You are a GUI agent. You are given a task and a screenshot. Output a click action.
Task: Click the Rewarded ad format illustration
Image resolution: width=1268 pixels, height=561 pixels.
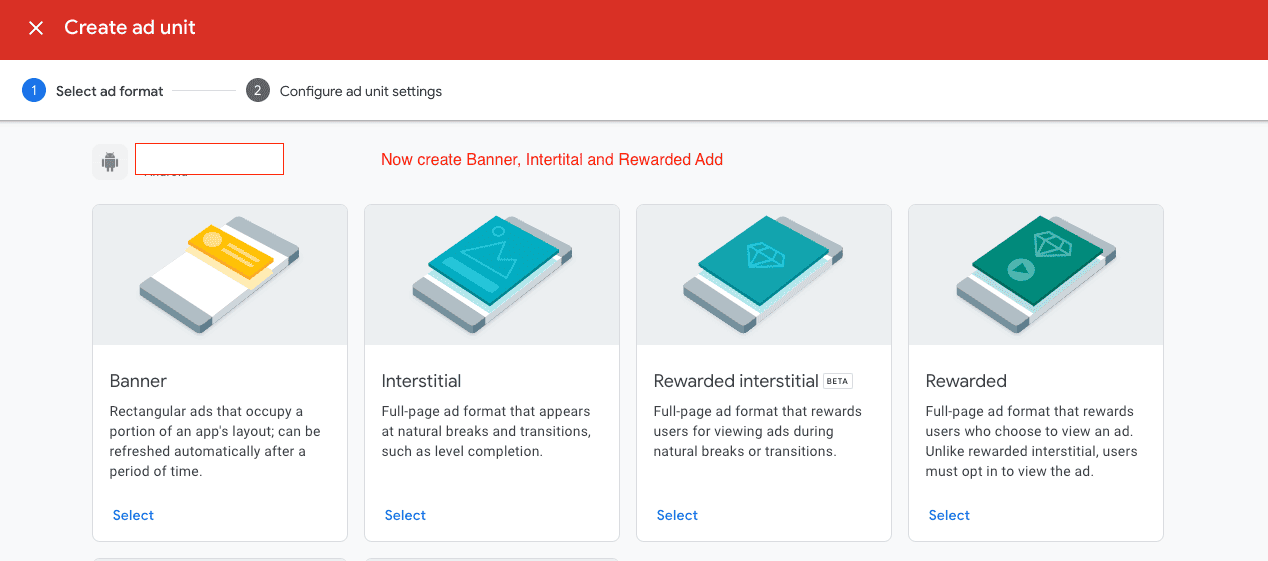coord(1036,275)
